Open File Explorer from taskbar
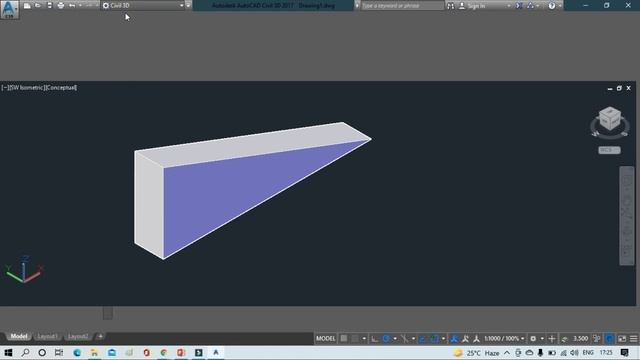 coord(94,353)
